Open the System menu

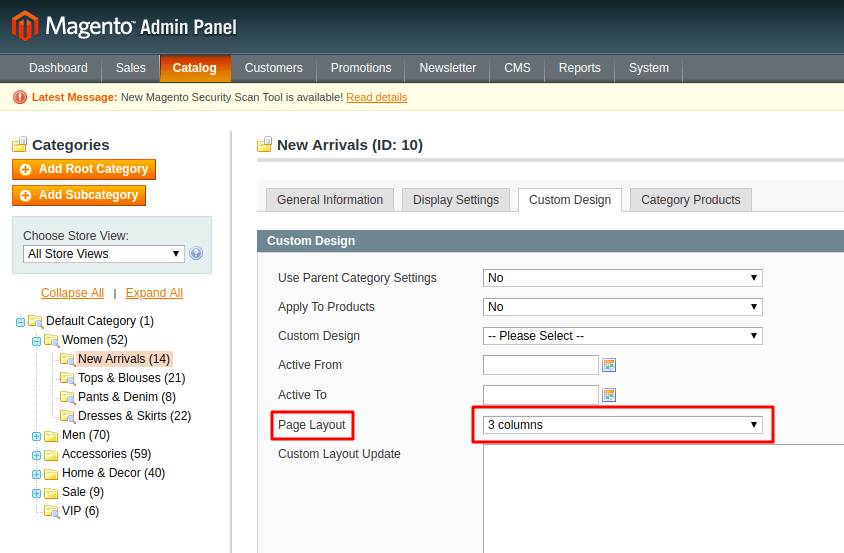649,68
